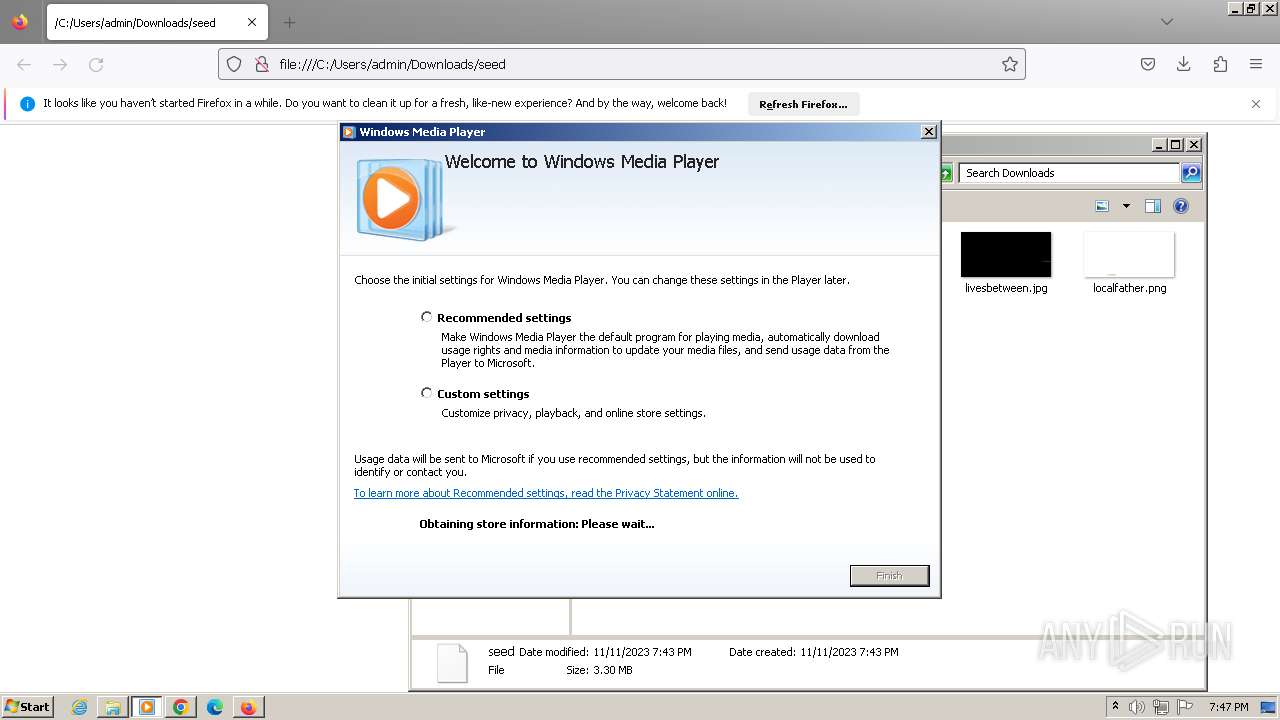
Task: Click the Date modified value in details pane
Action: (x=642, y=652)
